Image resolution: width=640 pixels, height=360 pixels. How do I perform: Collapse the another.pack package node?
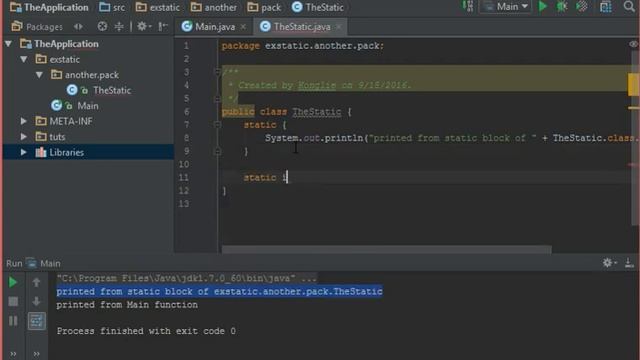(39, 75)
